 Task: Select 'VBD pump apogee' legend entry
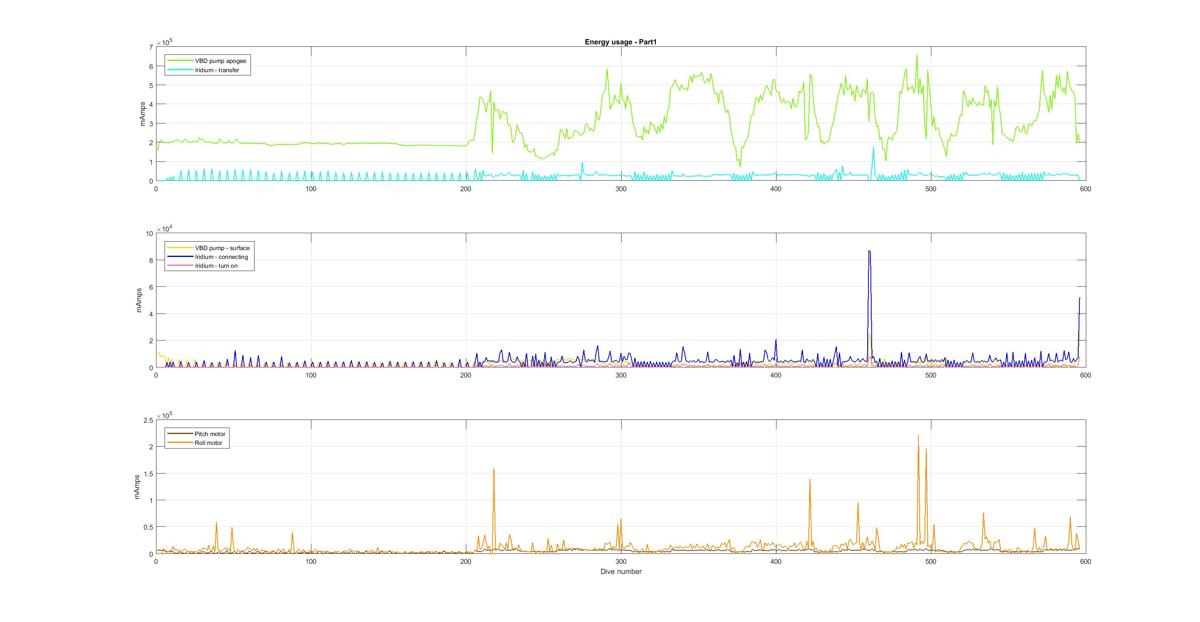222,61
